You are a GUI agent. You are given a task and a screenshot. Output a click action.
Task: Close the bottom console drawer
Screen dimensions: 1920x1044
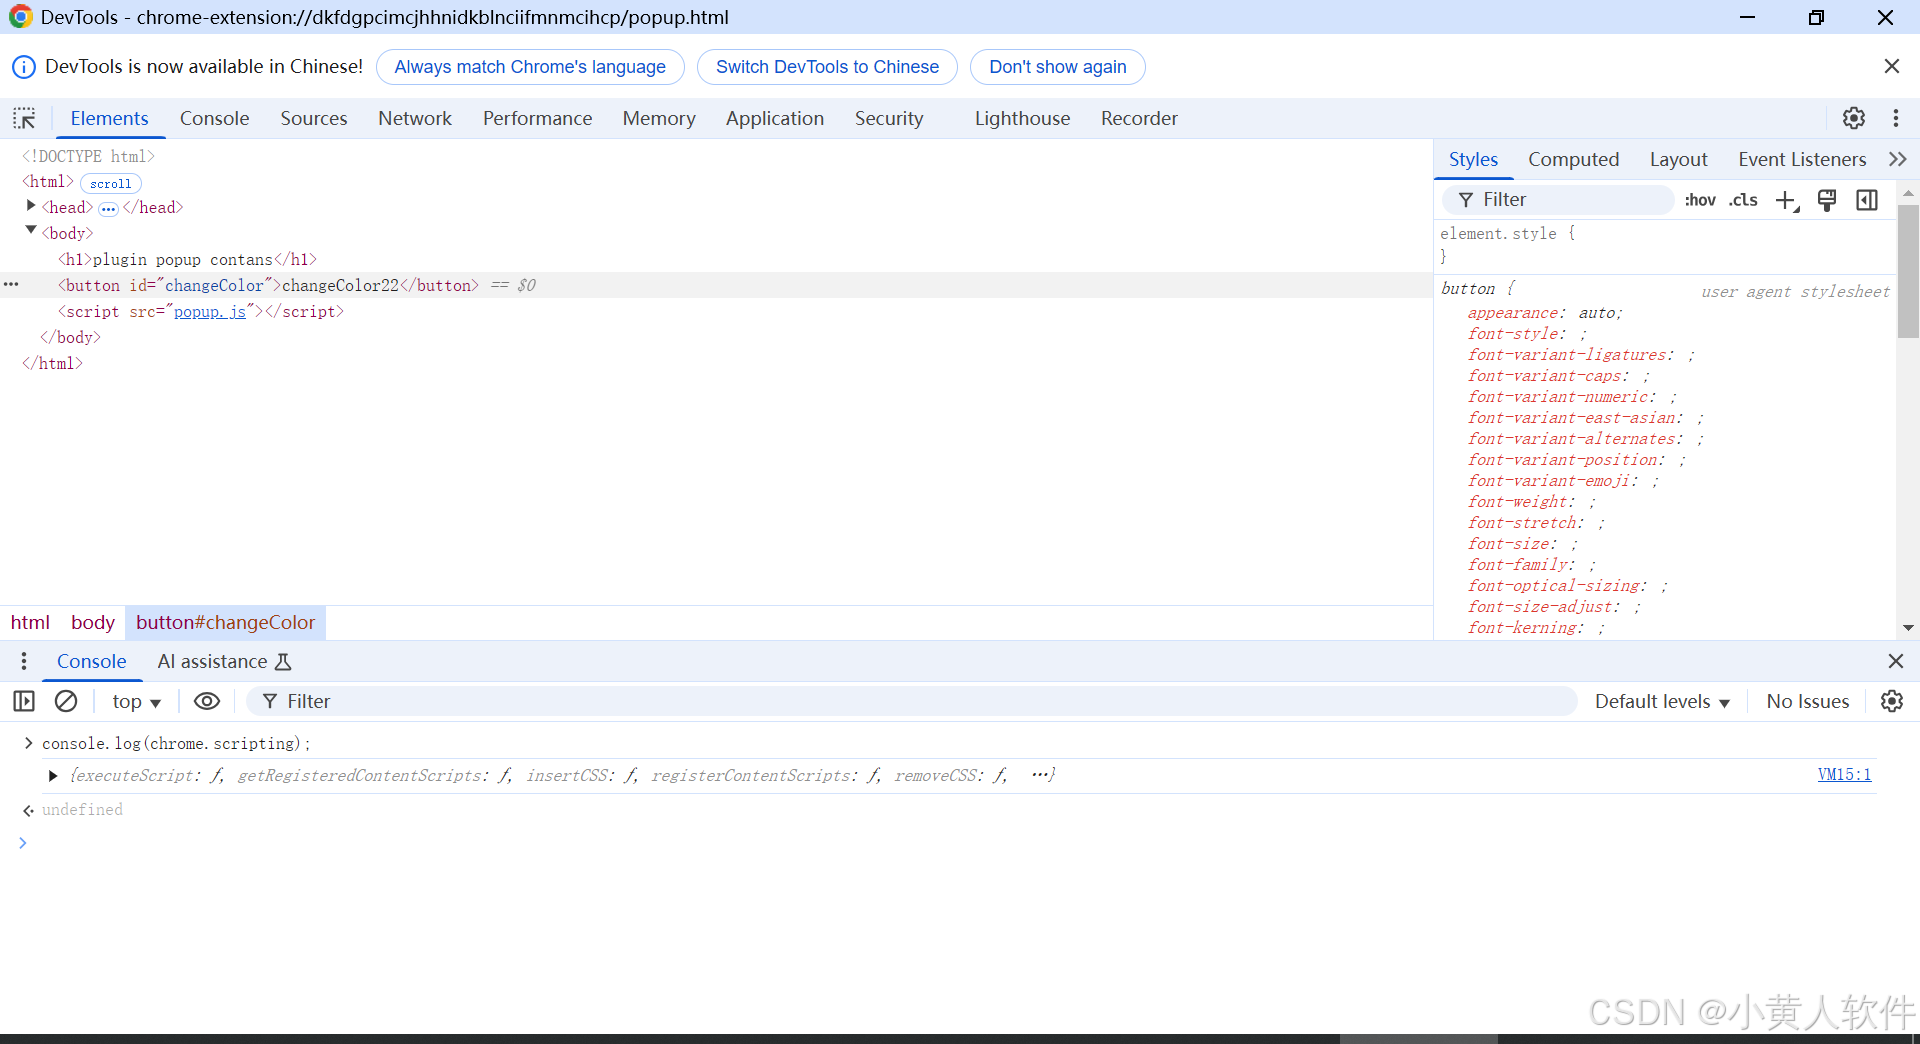point(1895,661)
